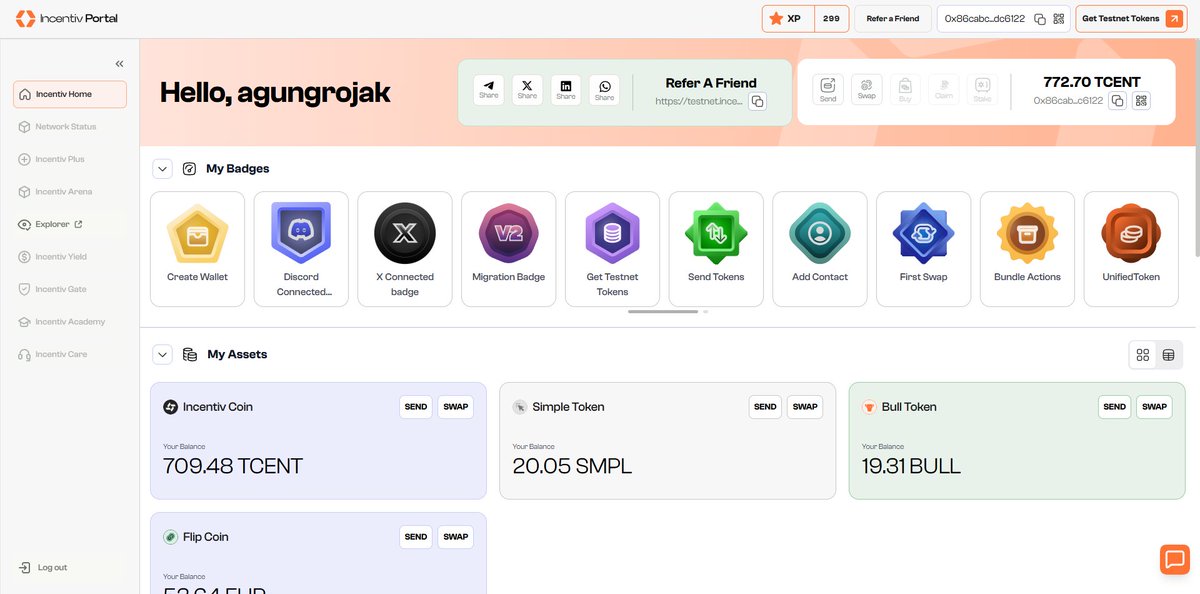The height and width of the screenshot is (594, 1200).
Task: Collapse the sidebar with double chevron
Action: (x=119, y=63)
